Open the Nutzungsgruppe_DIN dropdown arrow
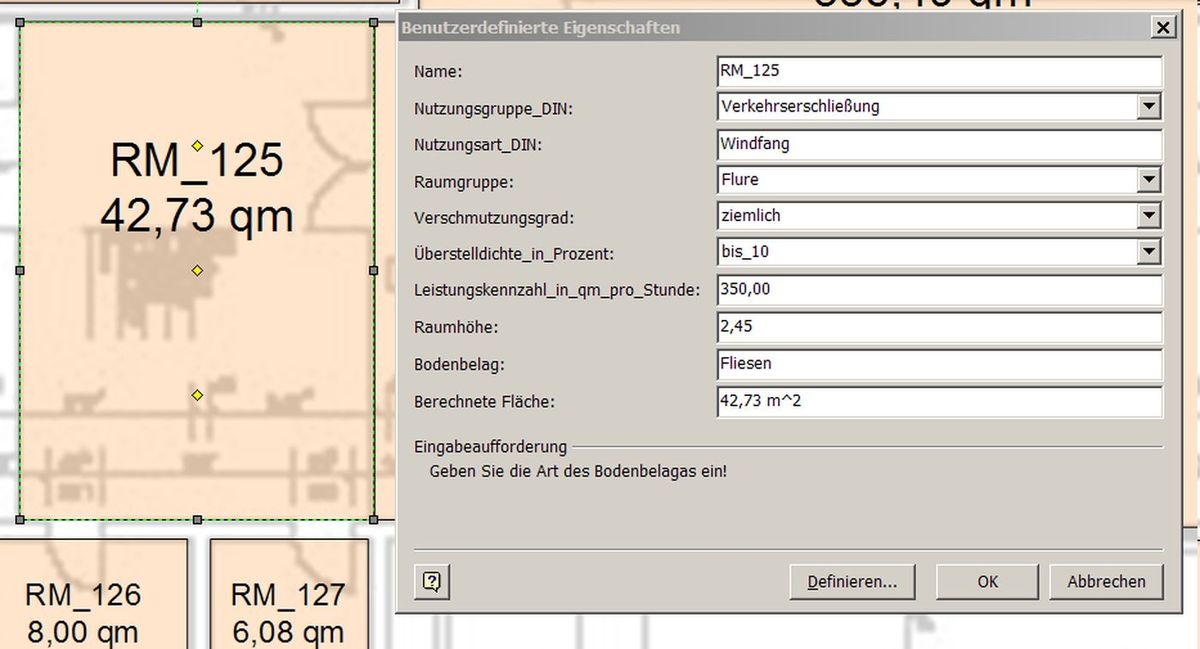1200x649 pixels. tap(1148, 106)
